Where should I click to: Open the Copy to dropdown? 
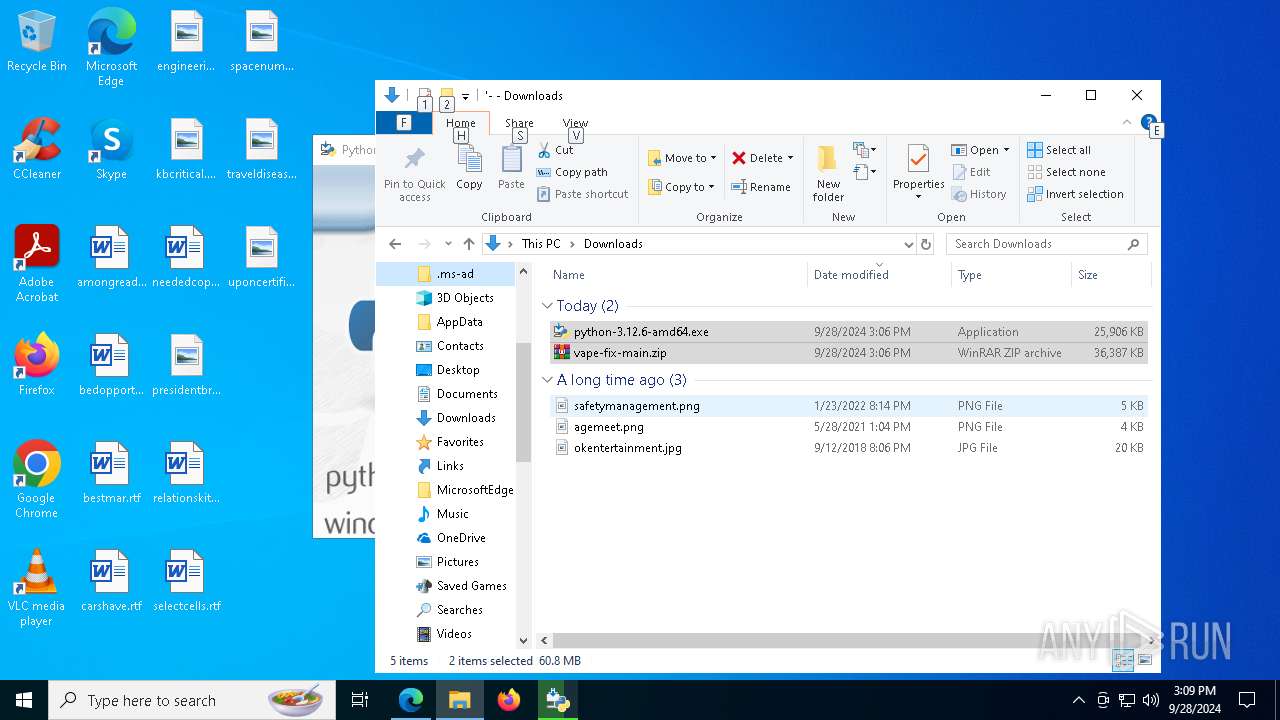click(x=682, y=187)
